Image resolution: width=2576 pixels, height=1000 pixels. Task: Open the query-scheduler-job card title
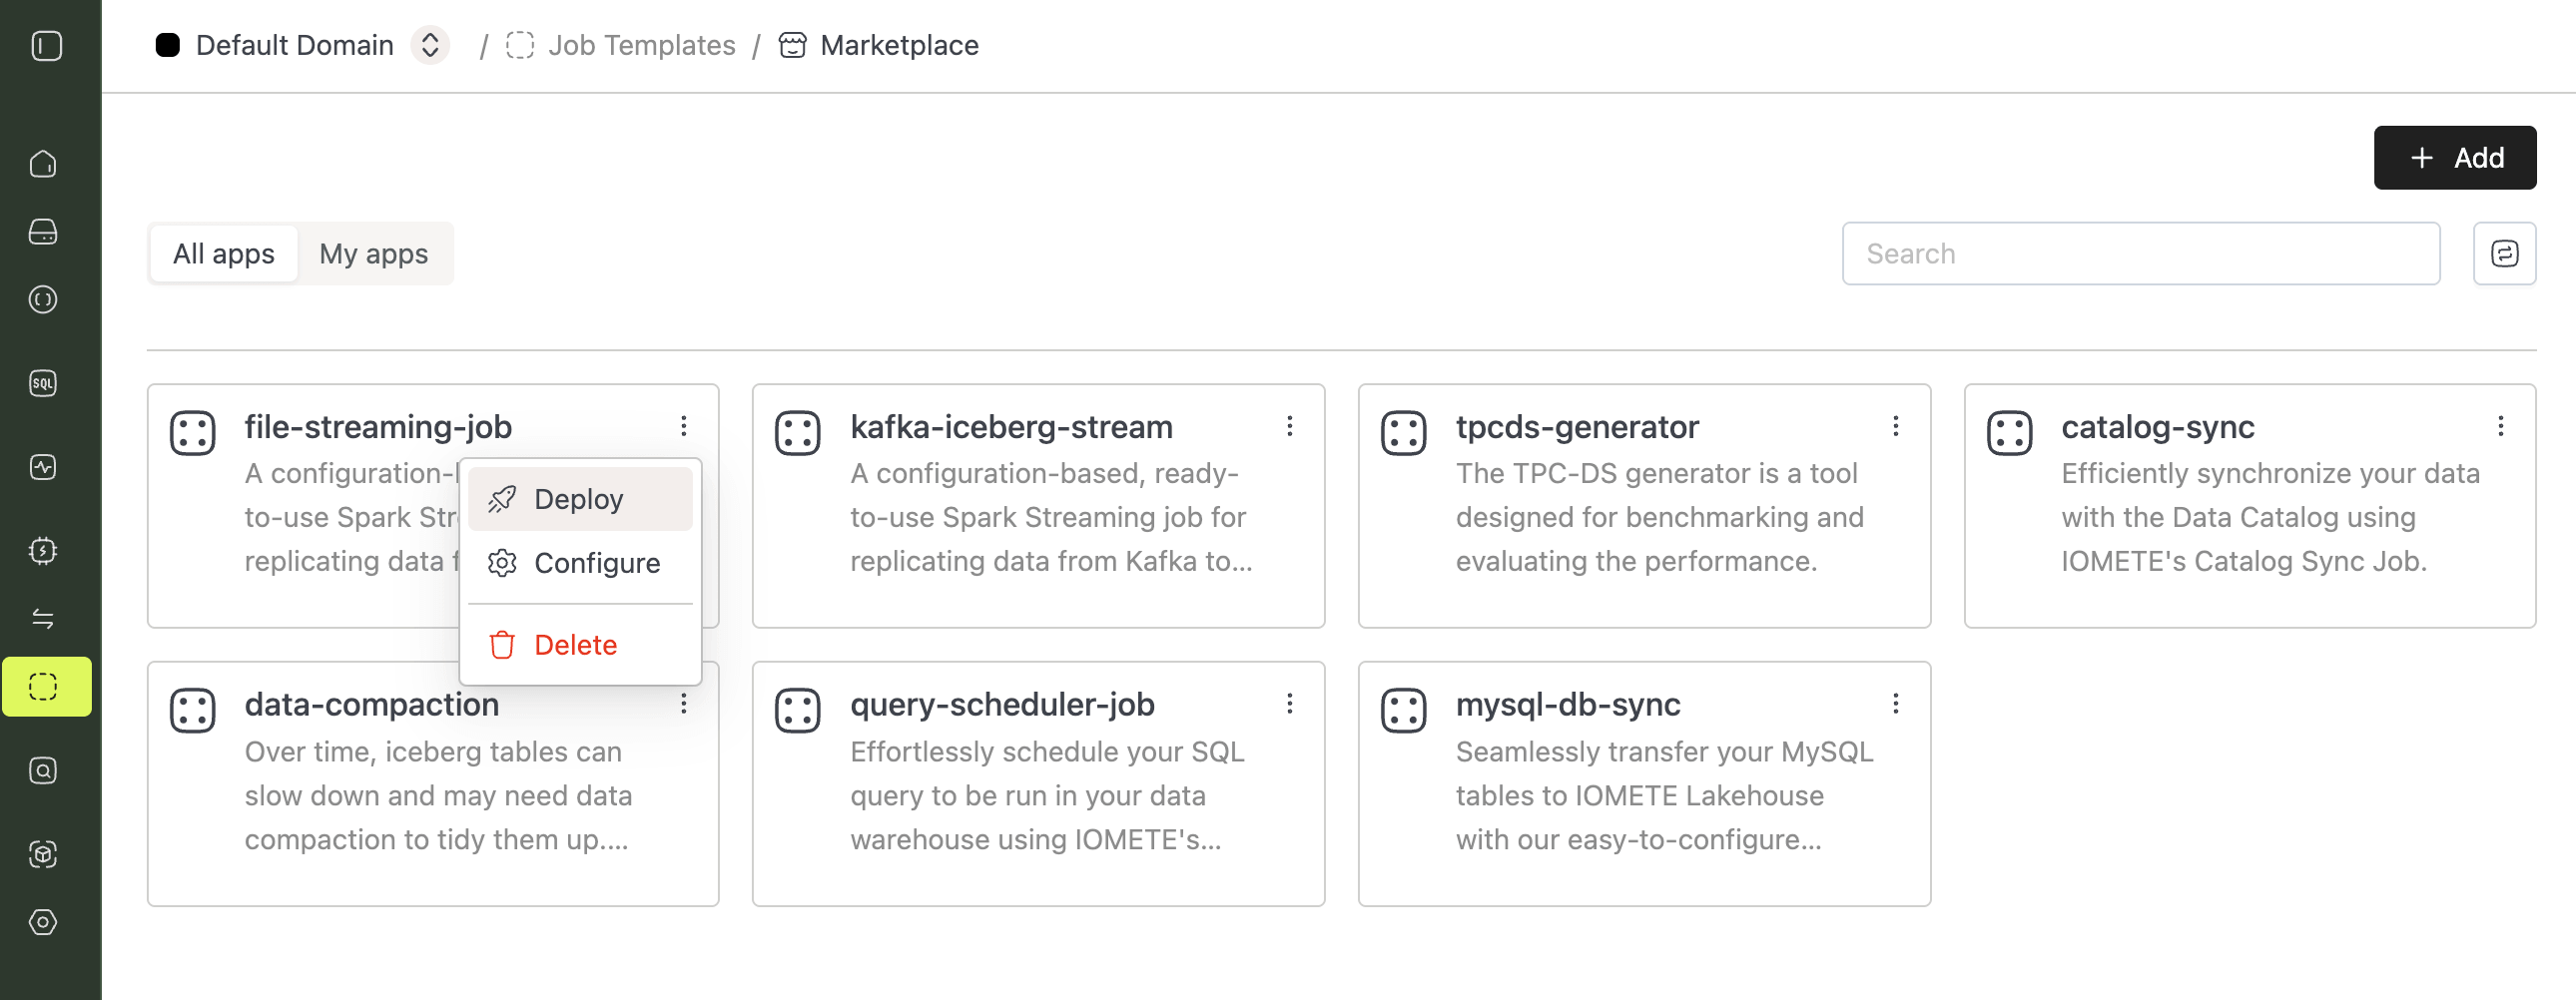point(1002,705)
